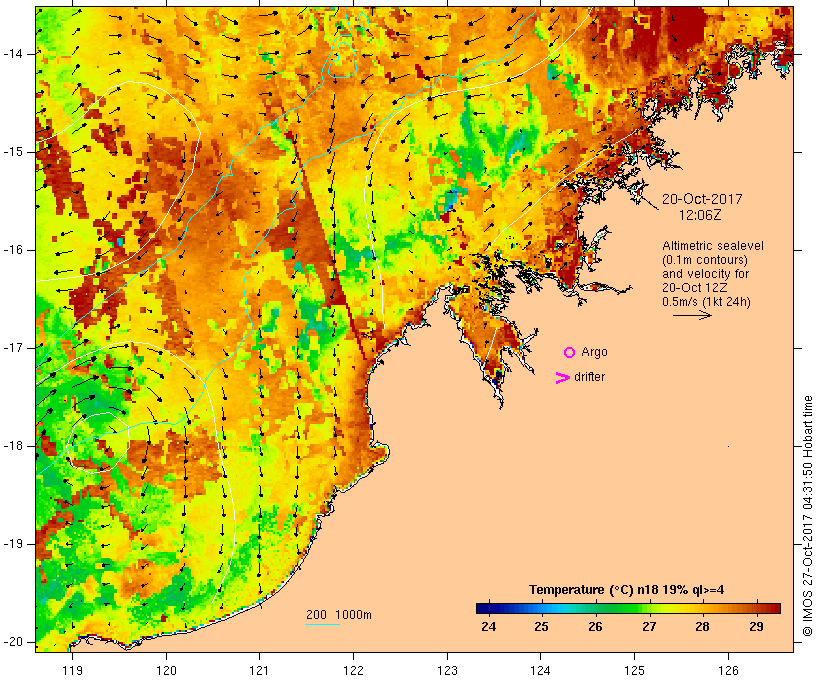Click the '12:06Z' time label
This screenshot has height=680, width=820.
coord(700,215)
